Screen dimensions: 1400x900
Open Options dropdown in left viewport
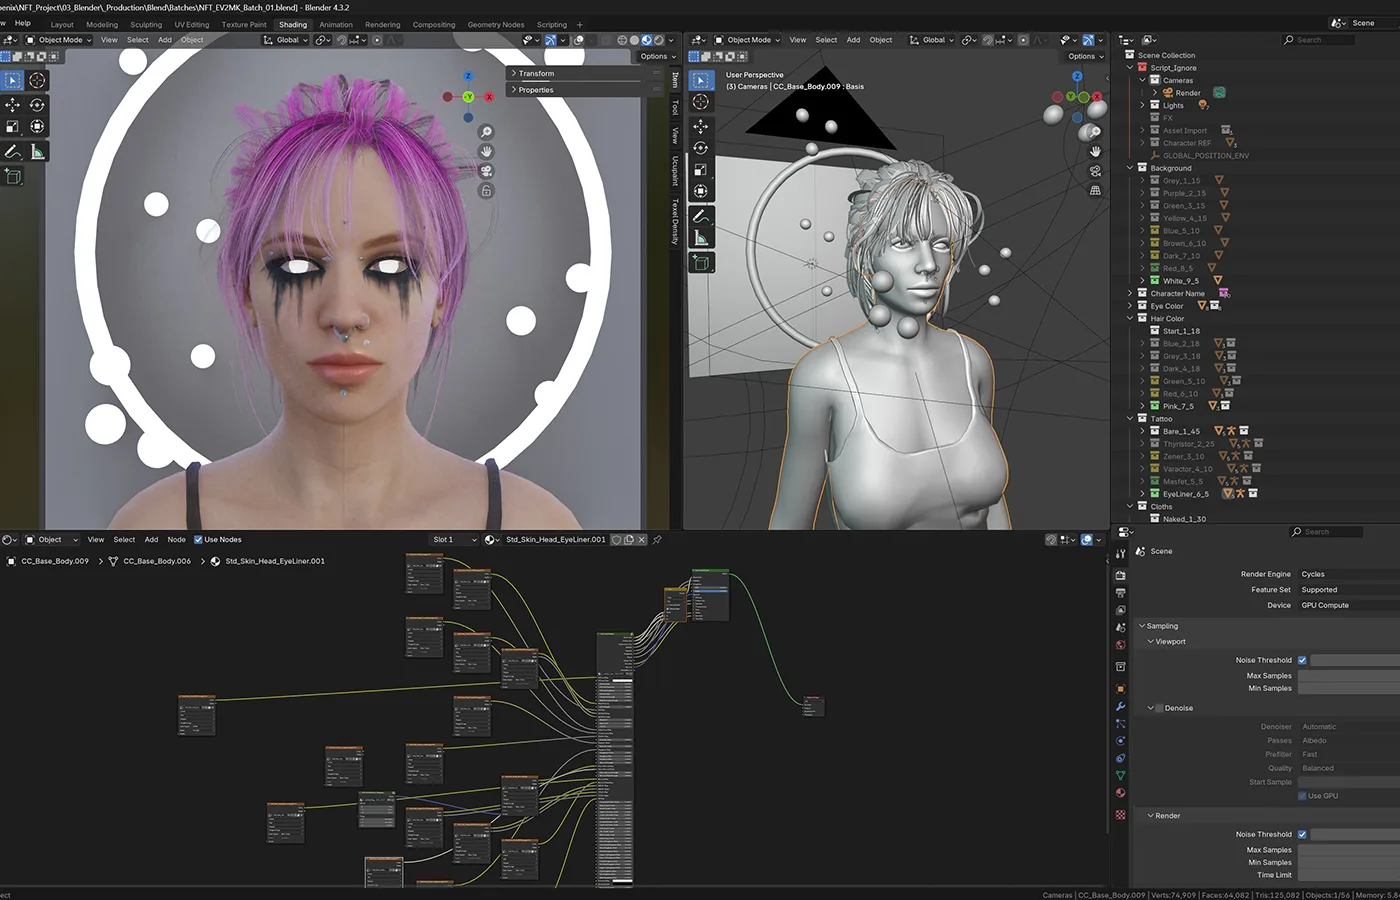coord(657,56)
